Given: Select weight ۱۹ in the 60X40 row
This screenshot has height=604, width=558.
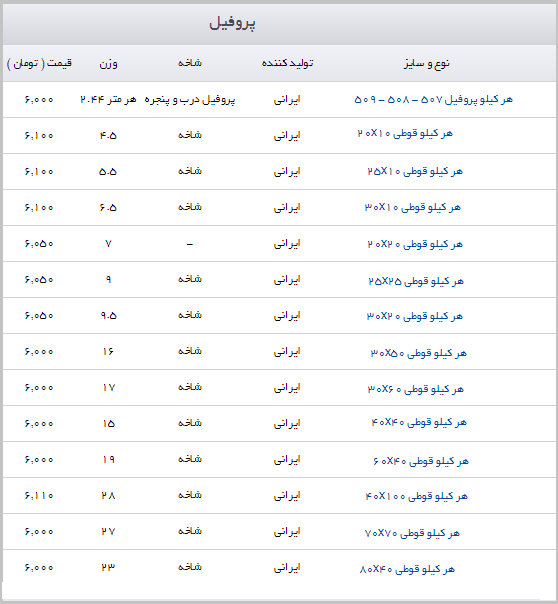Looking at the screenshot, I should pyautogui.click(x=109, y=460).
